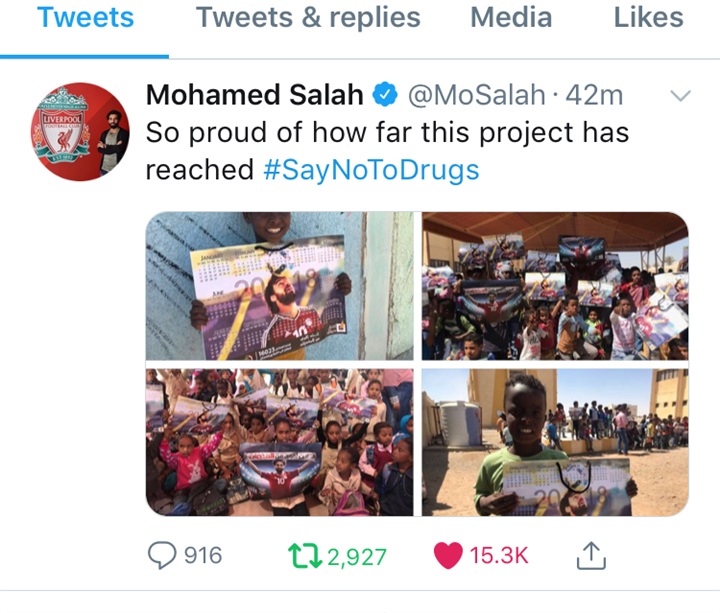The width and height of the screenshot is (720, 613).
Task: Go to the Likes tab
Action: pyautogui.click(x=648, y=17)
